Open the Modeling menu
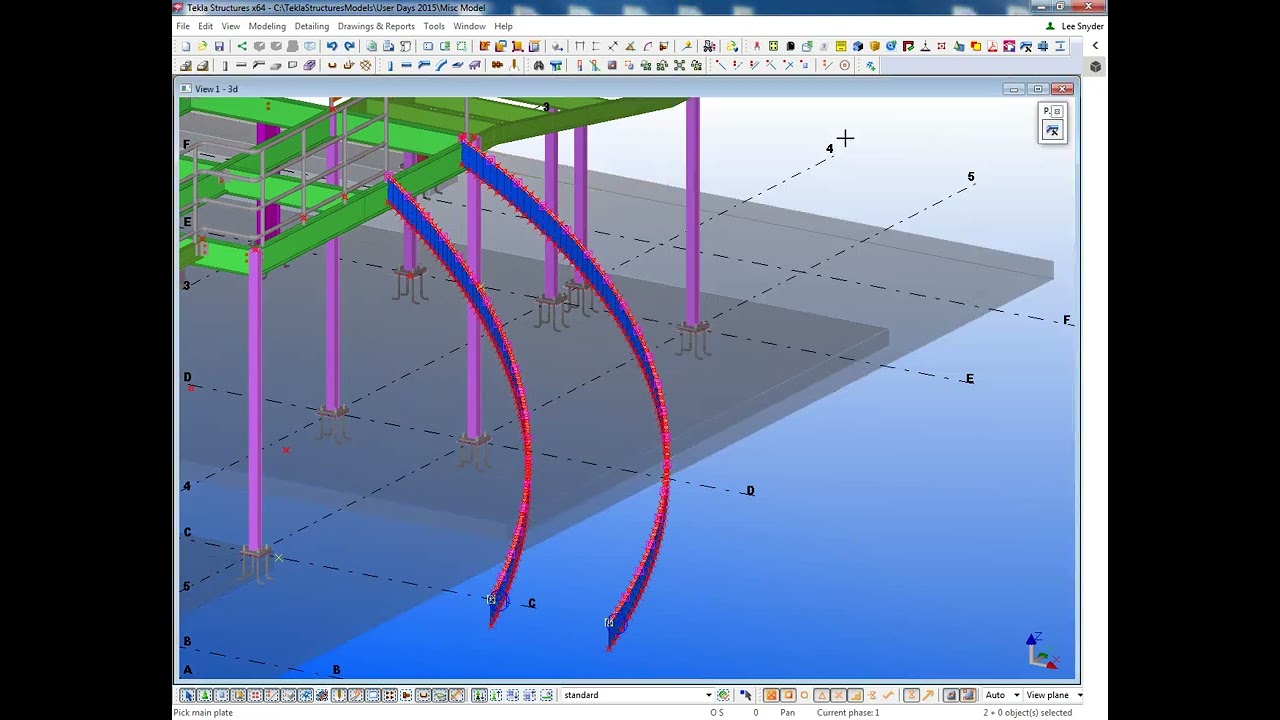 [267, 26]
